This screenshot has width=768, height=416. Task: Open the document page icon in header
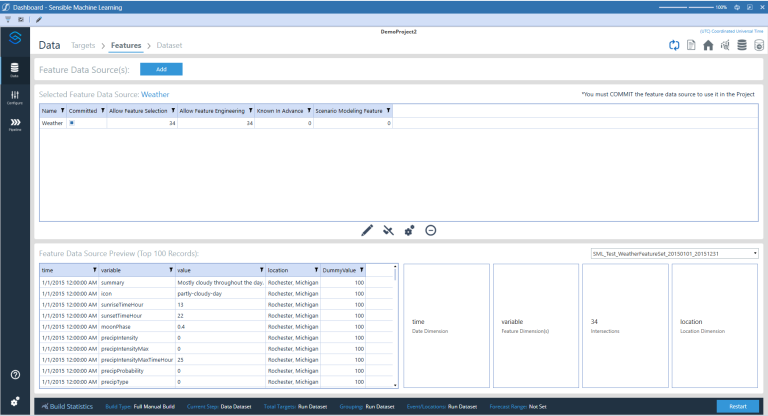tap(691, 45)
